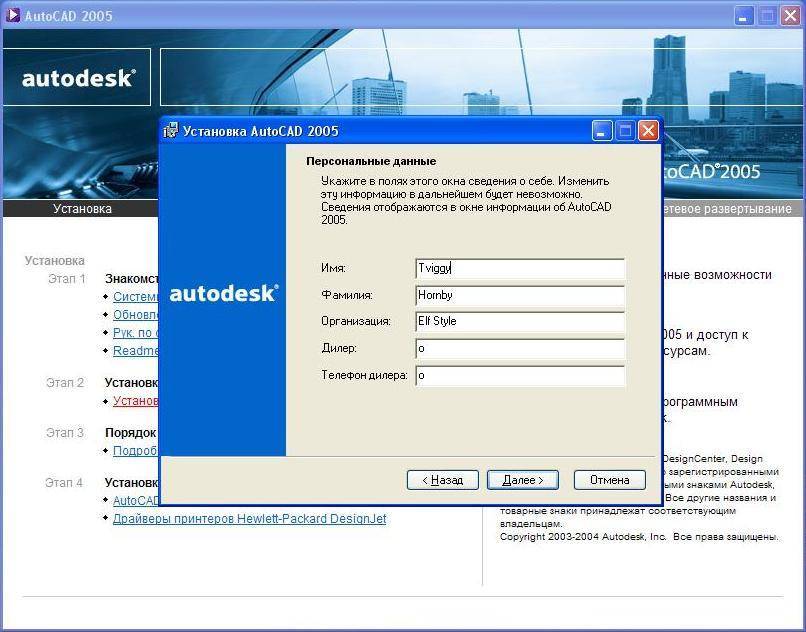Click the Организация: label
Viewport: 806px width, 632px height.
[356, 321]
